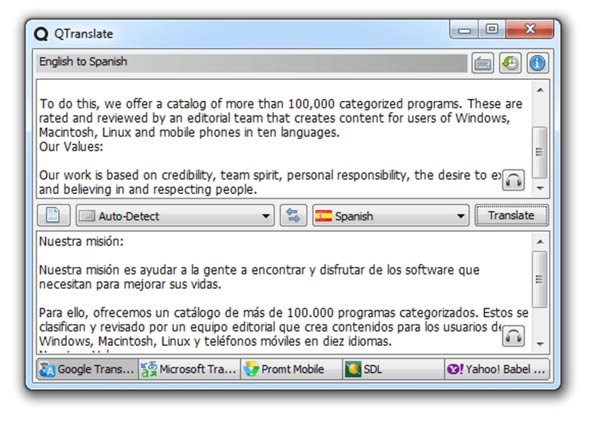The height and width of the screenshot is (428, 600).
Task: Click the translation pane scrollbar thumb
Action: pyautogui.click(x=540, y=279)
